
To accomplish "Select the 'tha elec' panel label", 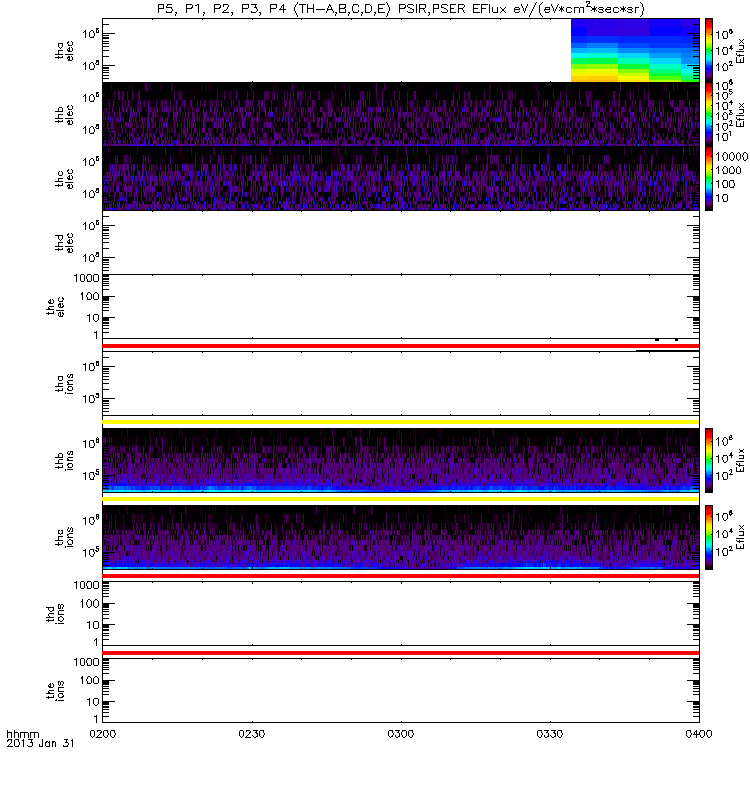I will pyautogui.click(x=64, y=51).
